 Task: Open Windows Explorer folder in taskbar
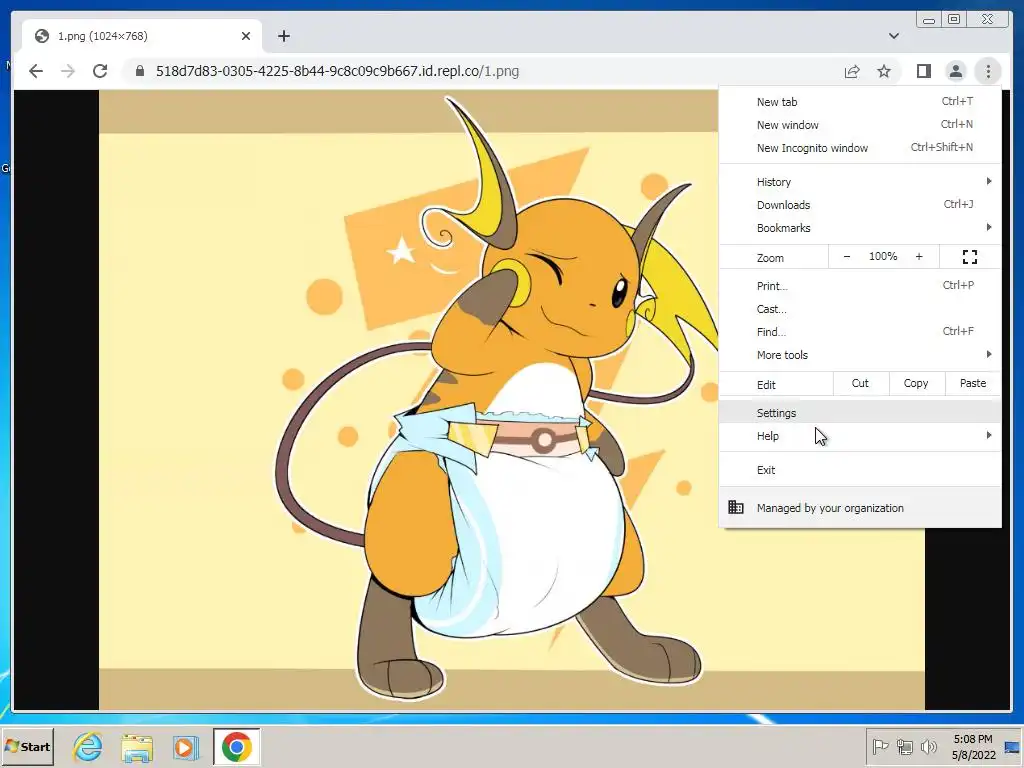[x=137, y=746]
